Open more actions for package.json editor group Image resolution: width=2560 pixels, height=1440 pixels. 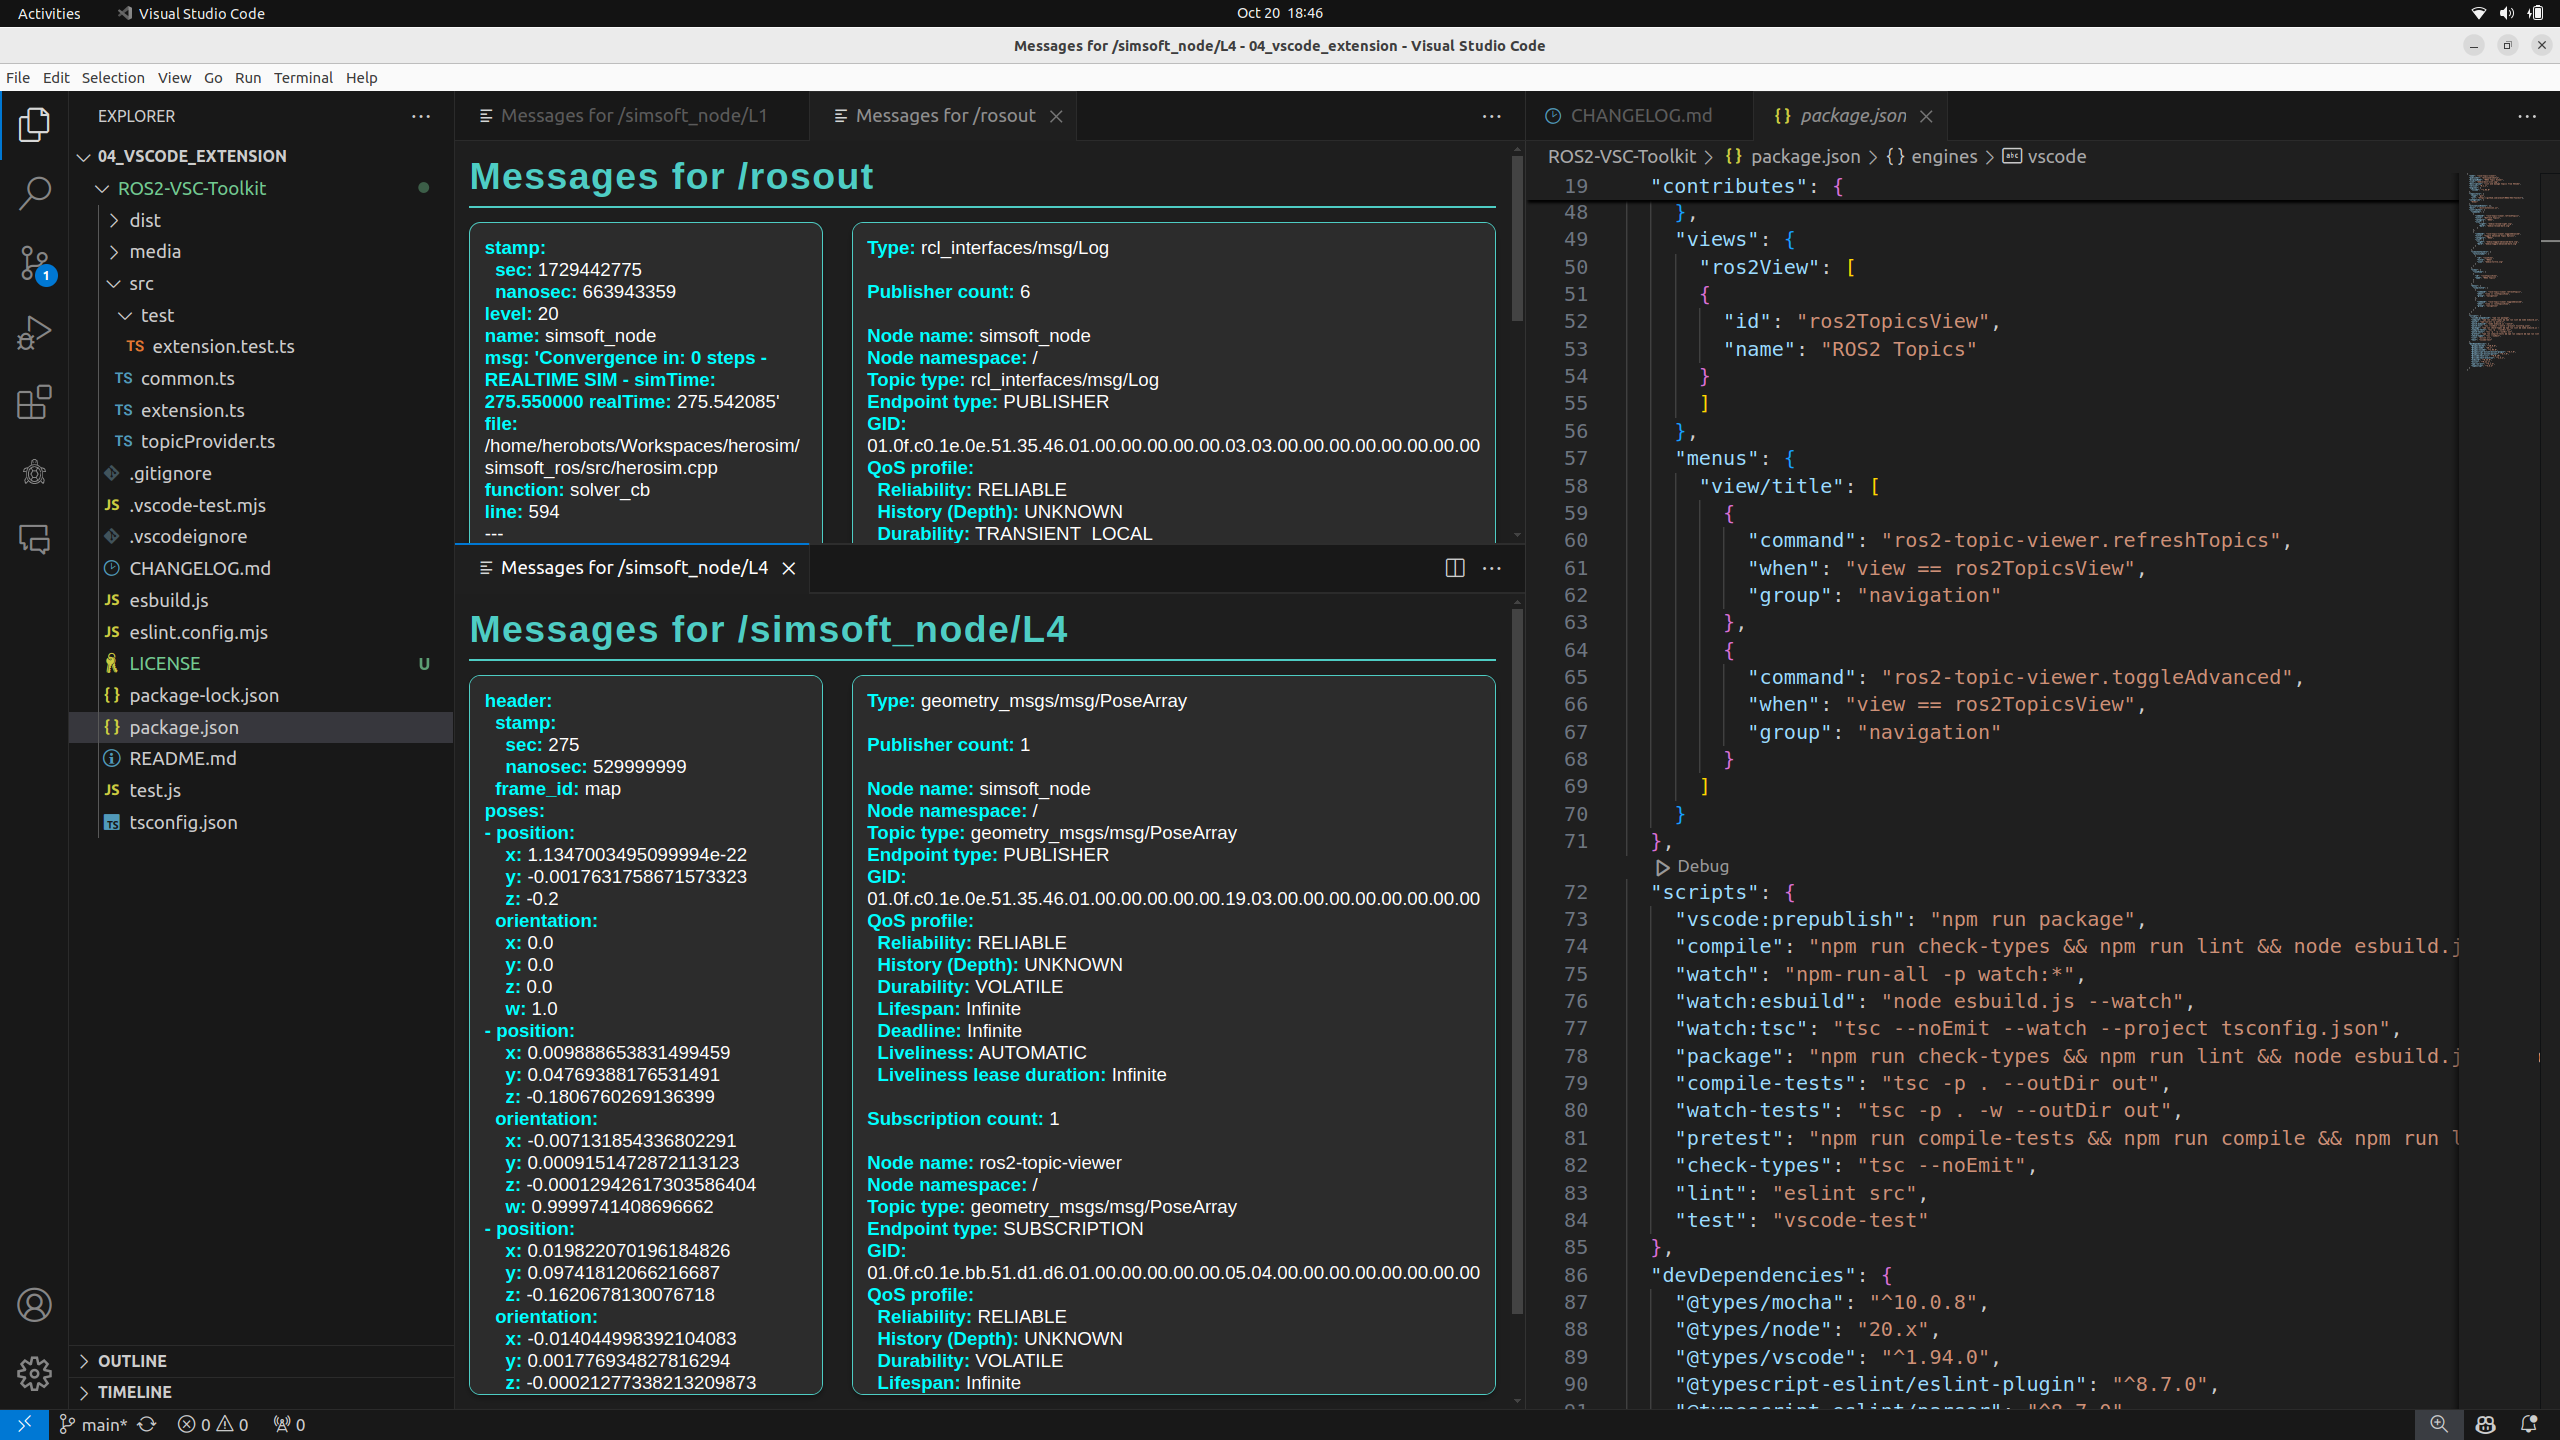click(x=2527, y=116)
